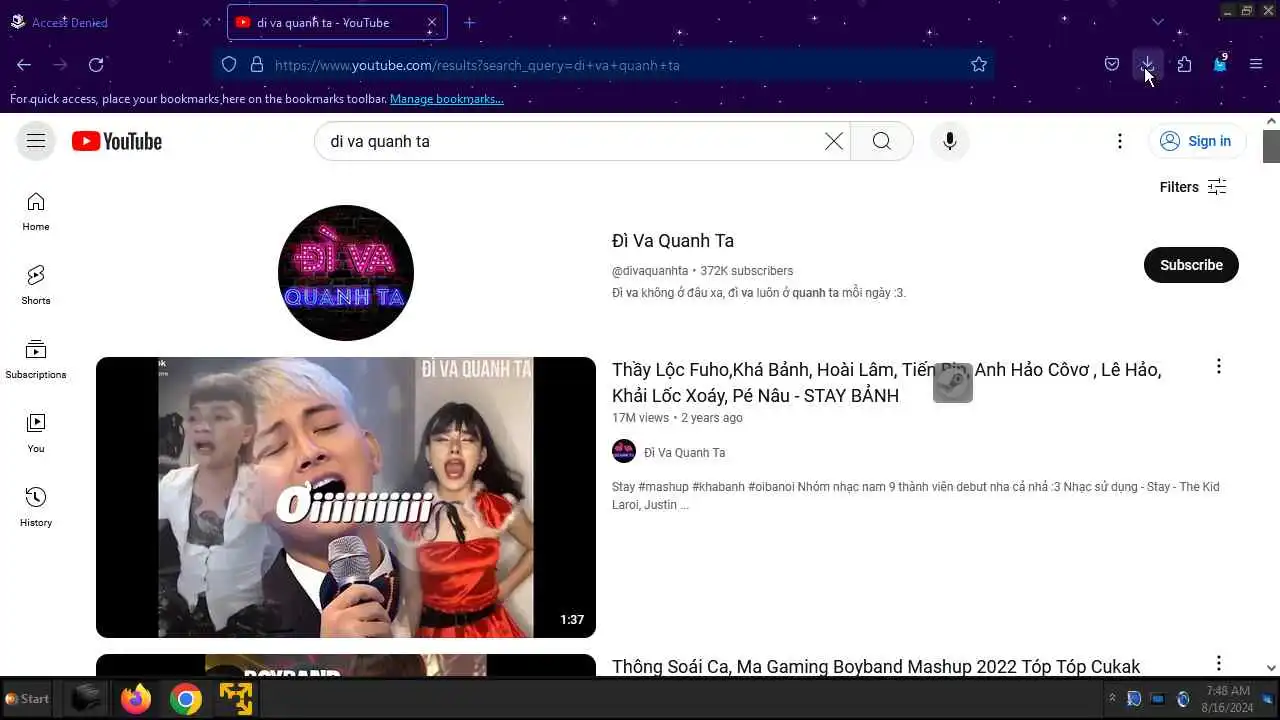Click the browser address bar URL
Viewport: 1280px width, 720px height.
[x=477, y=65]
